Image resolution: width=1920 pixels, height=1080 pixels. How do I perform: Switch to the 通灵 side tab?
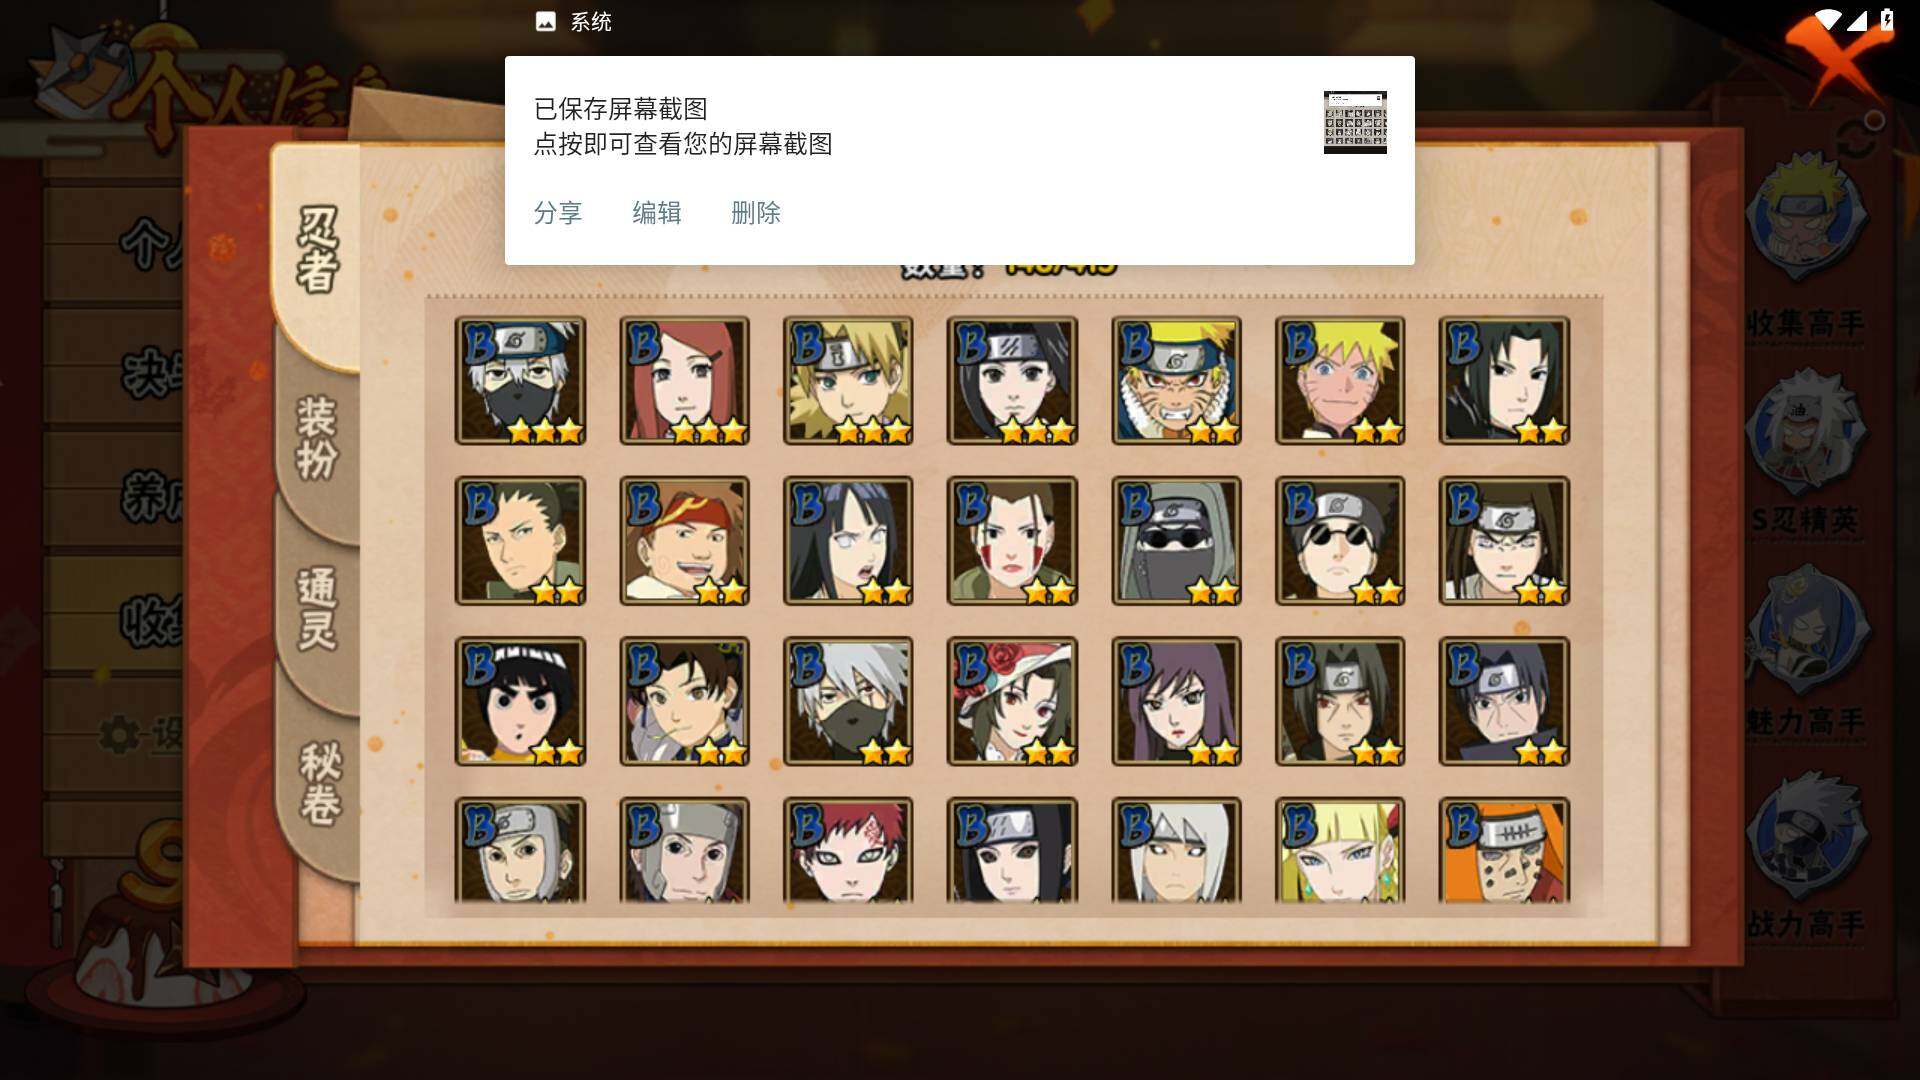[x=318, y=608]
